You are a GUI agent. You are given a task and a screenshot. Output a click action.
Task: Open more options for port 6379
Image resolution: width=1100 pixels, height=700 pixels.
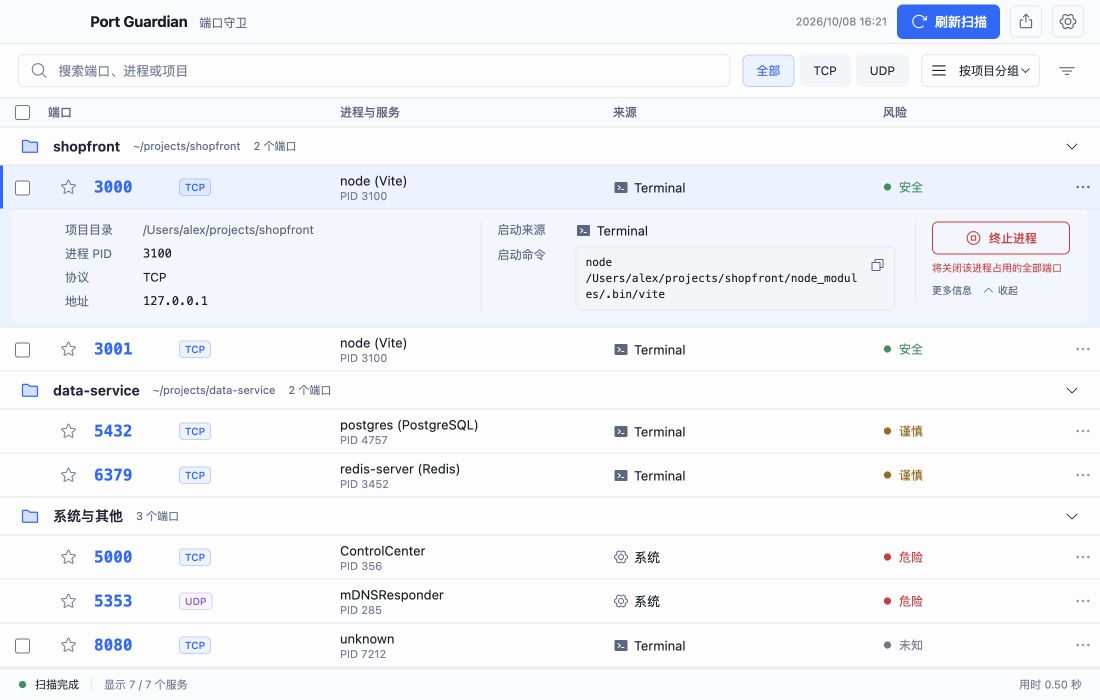point(1082,476)
